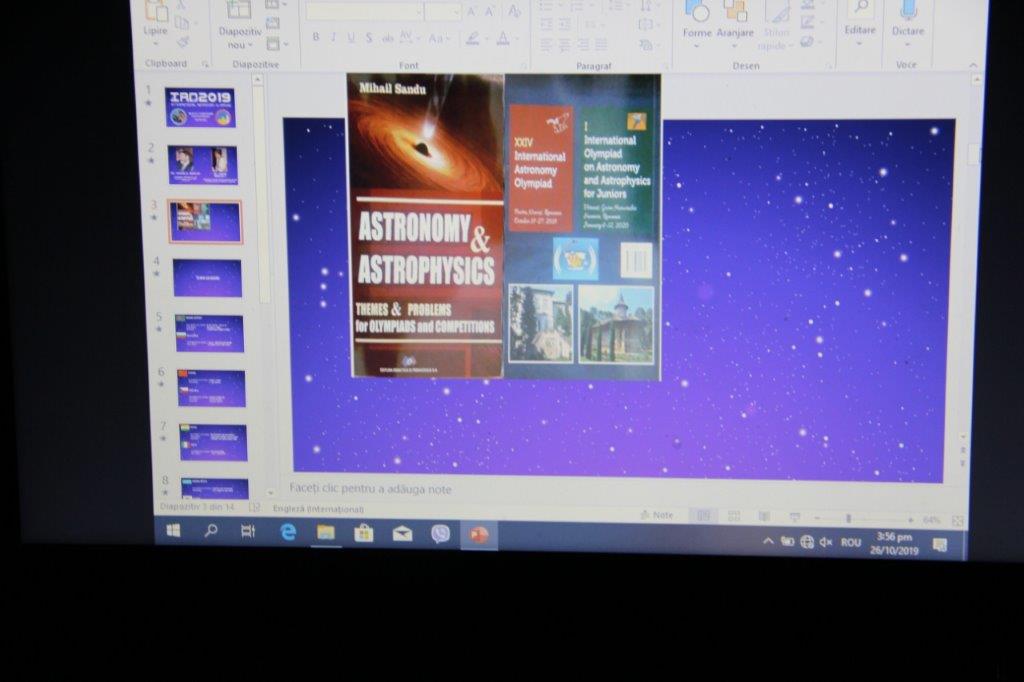This screenshot has height=682, width=1024.
Task: Click the Copy icon in Clipboard group
Action: pyautogui.click(x=182, y=24)
